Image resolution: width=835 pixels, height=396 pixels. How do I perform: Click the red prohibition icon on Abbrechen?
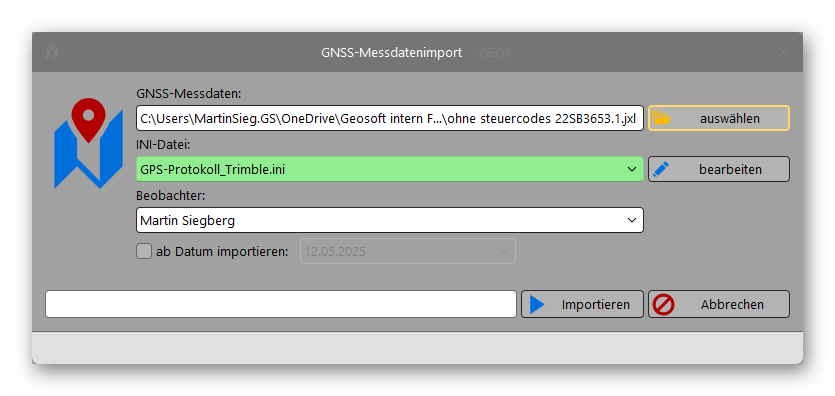pos(665,304)
